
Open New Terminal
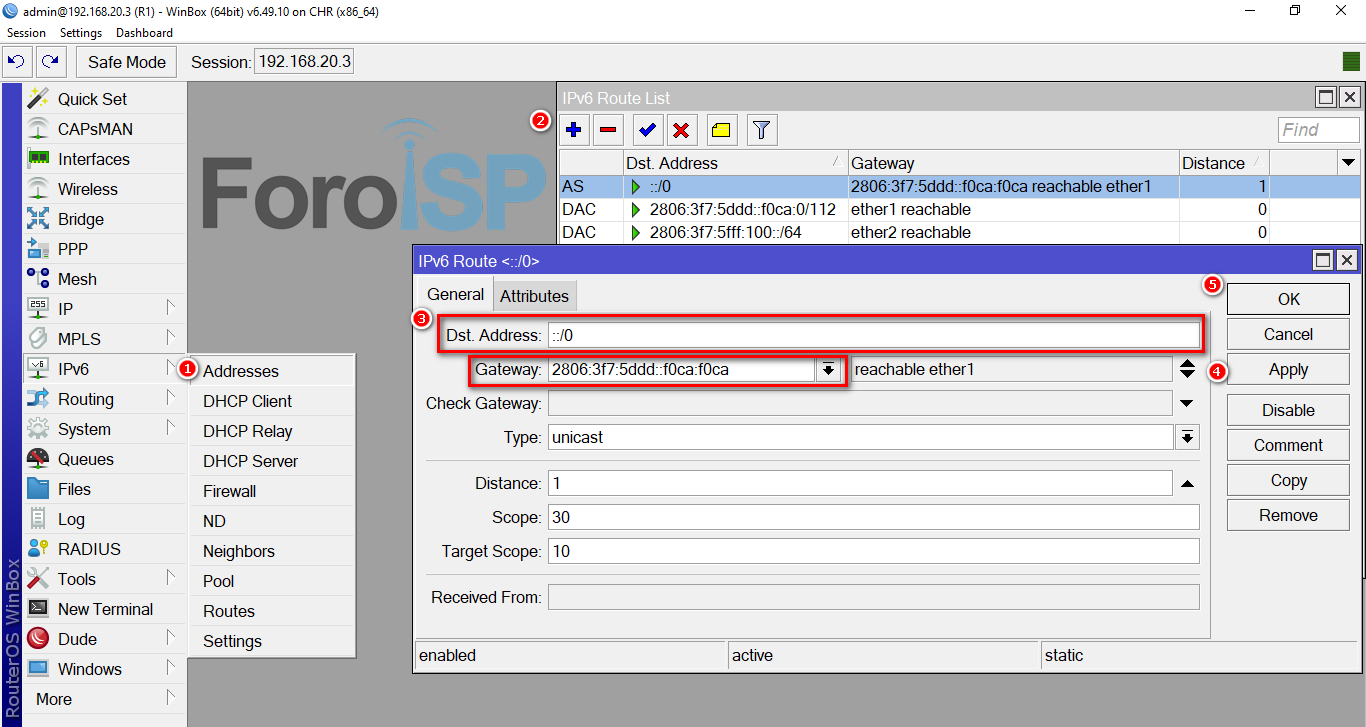pos(105,609)
